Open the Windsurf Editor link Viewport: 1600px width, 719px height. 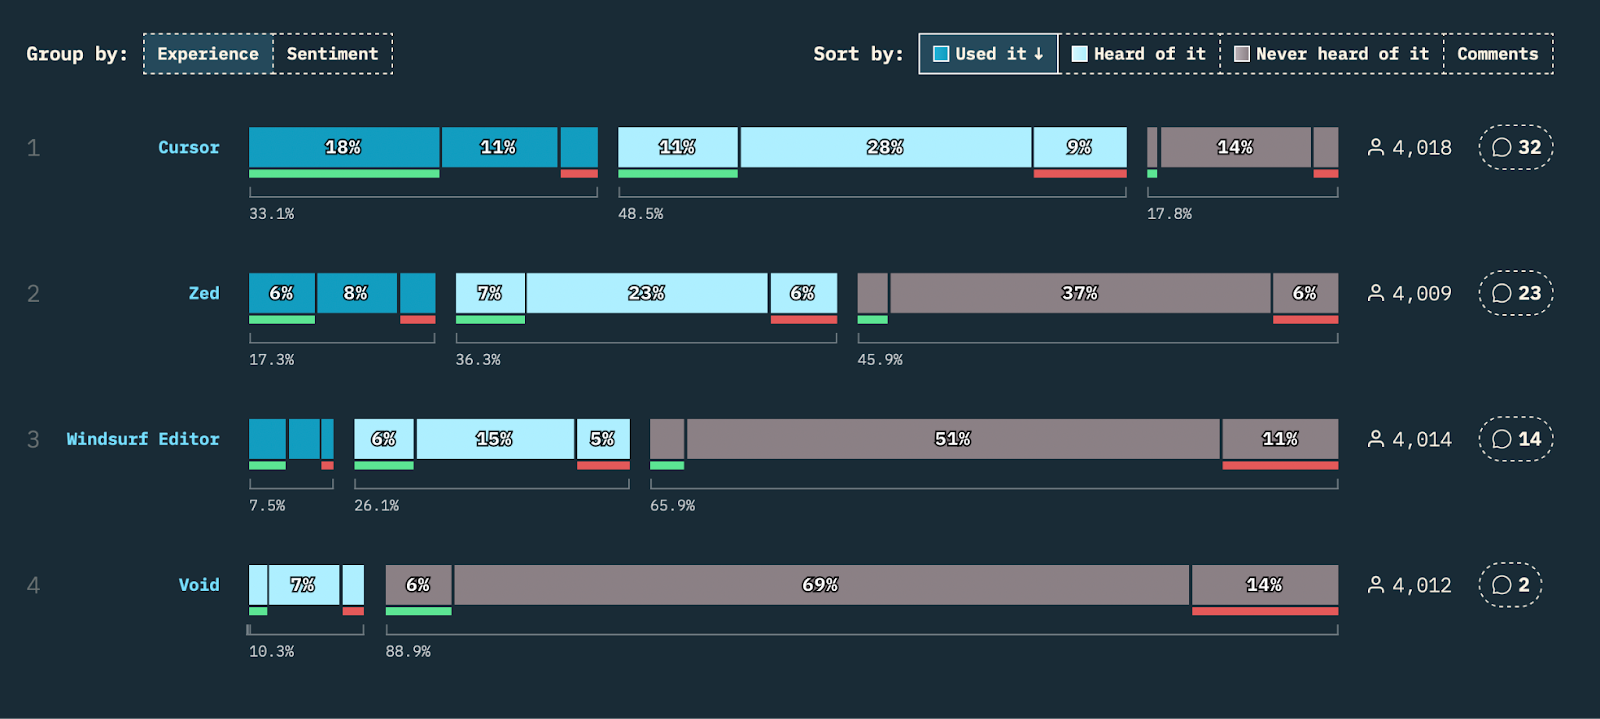pos(143,439)
